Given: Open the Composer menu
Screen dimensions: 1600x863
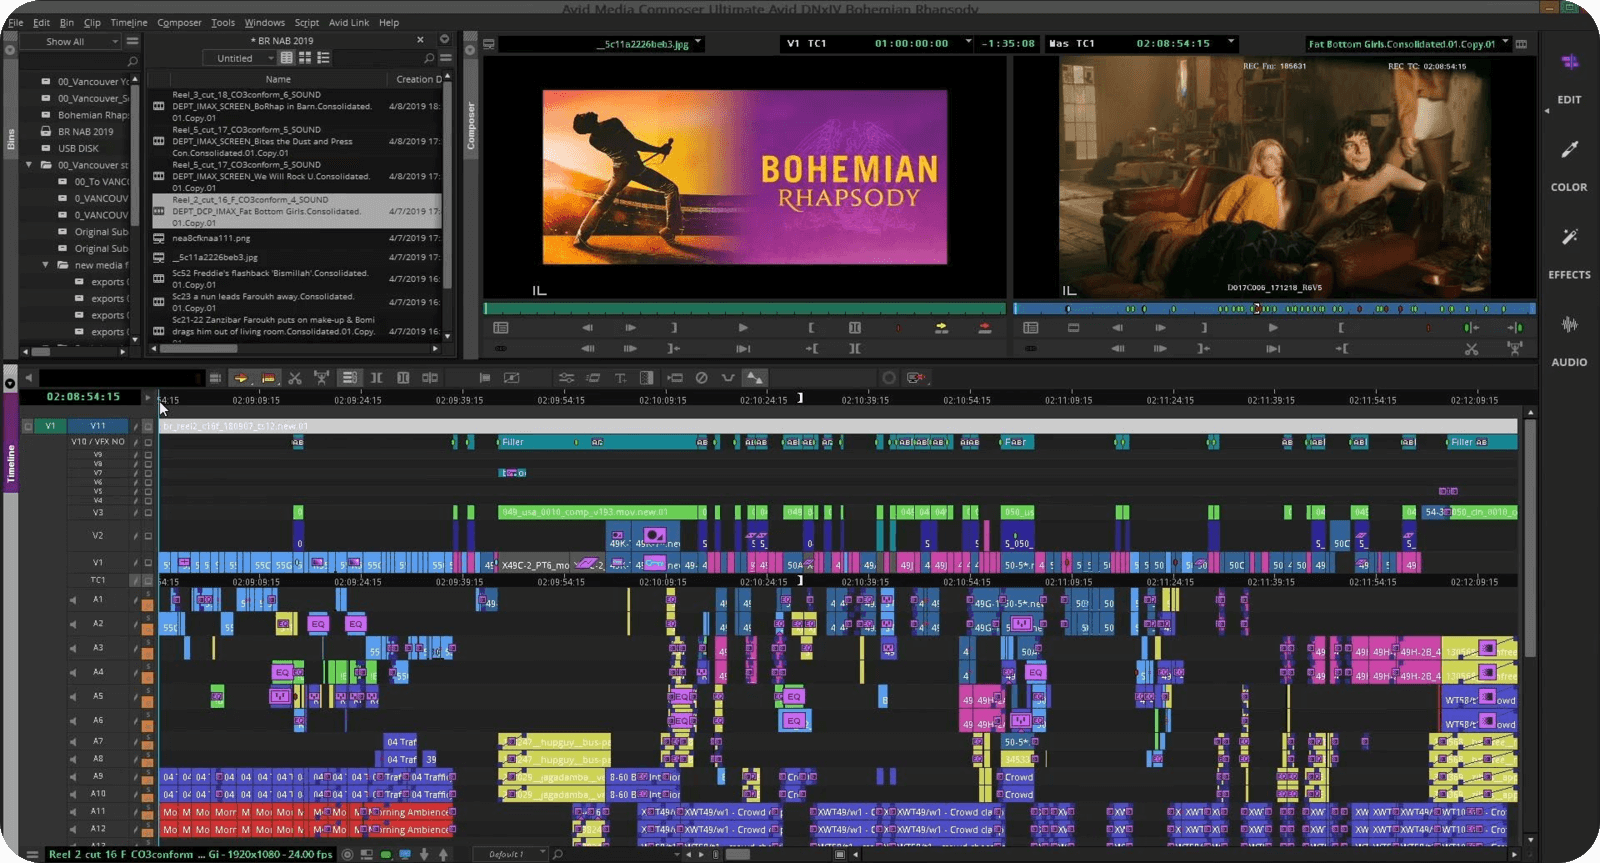Looking at the screenshot, I should click(179, 22).
